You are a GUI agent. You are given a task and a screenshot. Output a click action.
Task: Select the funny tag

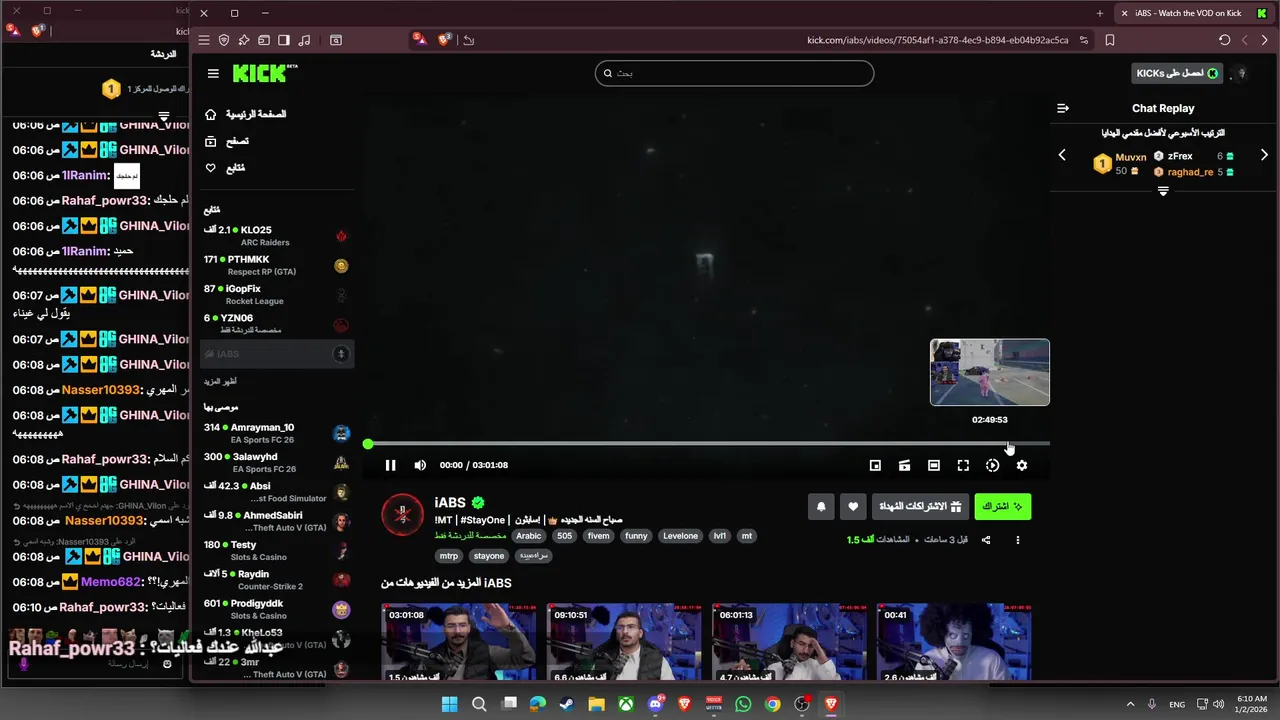(636, 536)
